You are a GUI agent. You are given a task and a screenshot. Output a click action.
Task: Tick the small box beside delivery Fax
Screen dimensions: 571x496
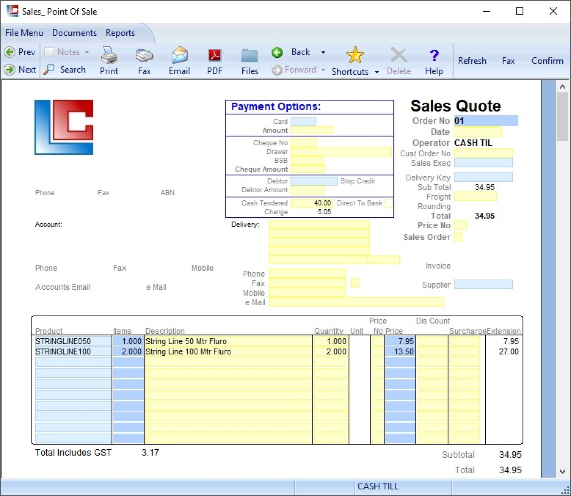point(355,283)
